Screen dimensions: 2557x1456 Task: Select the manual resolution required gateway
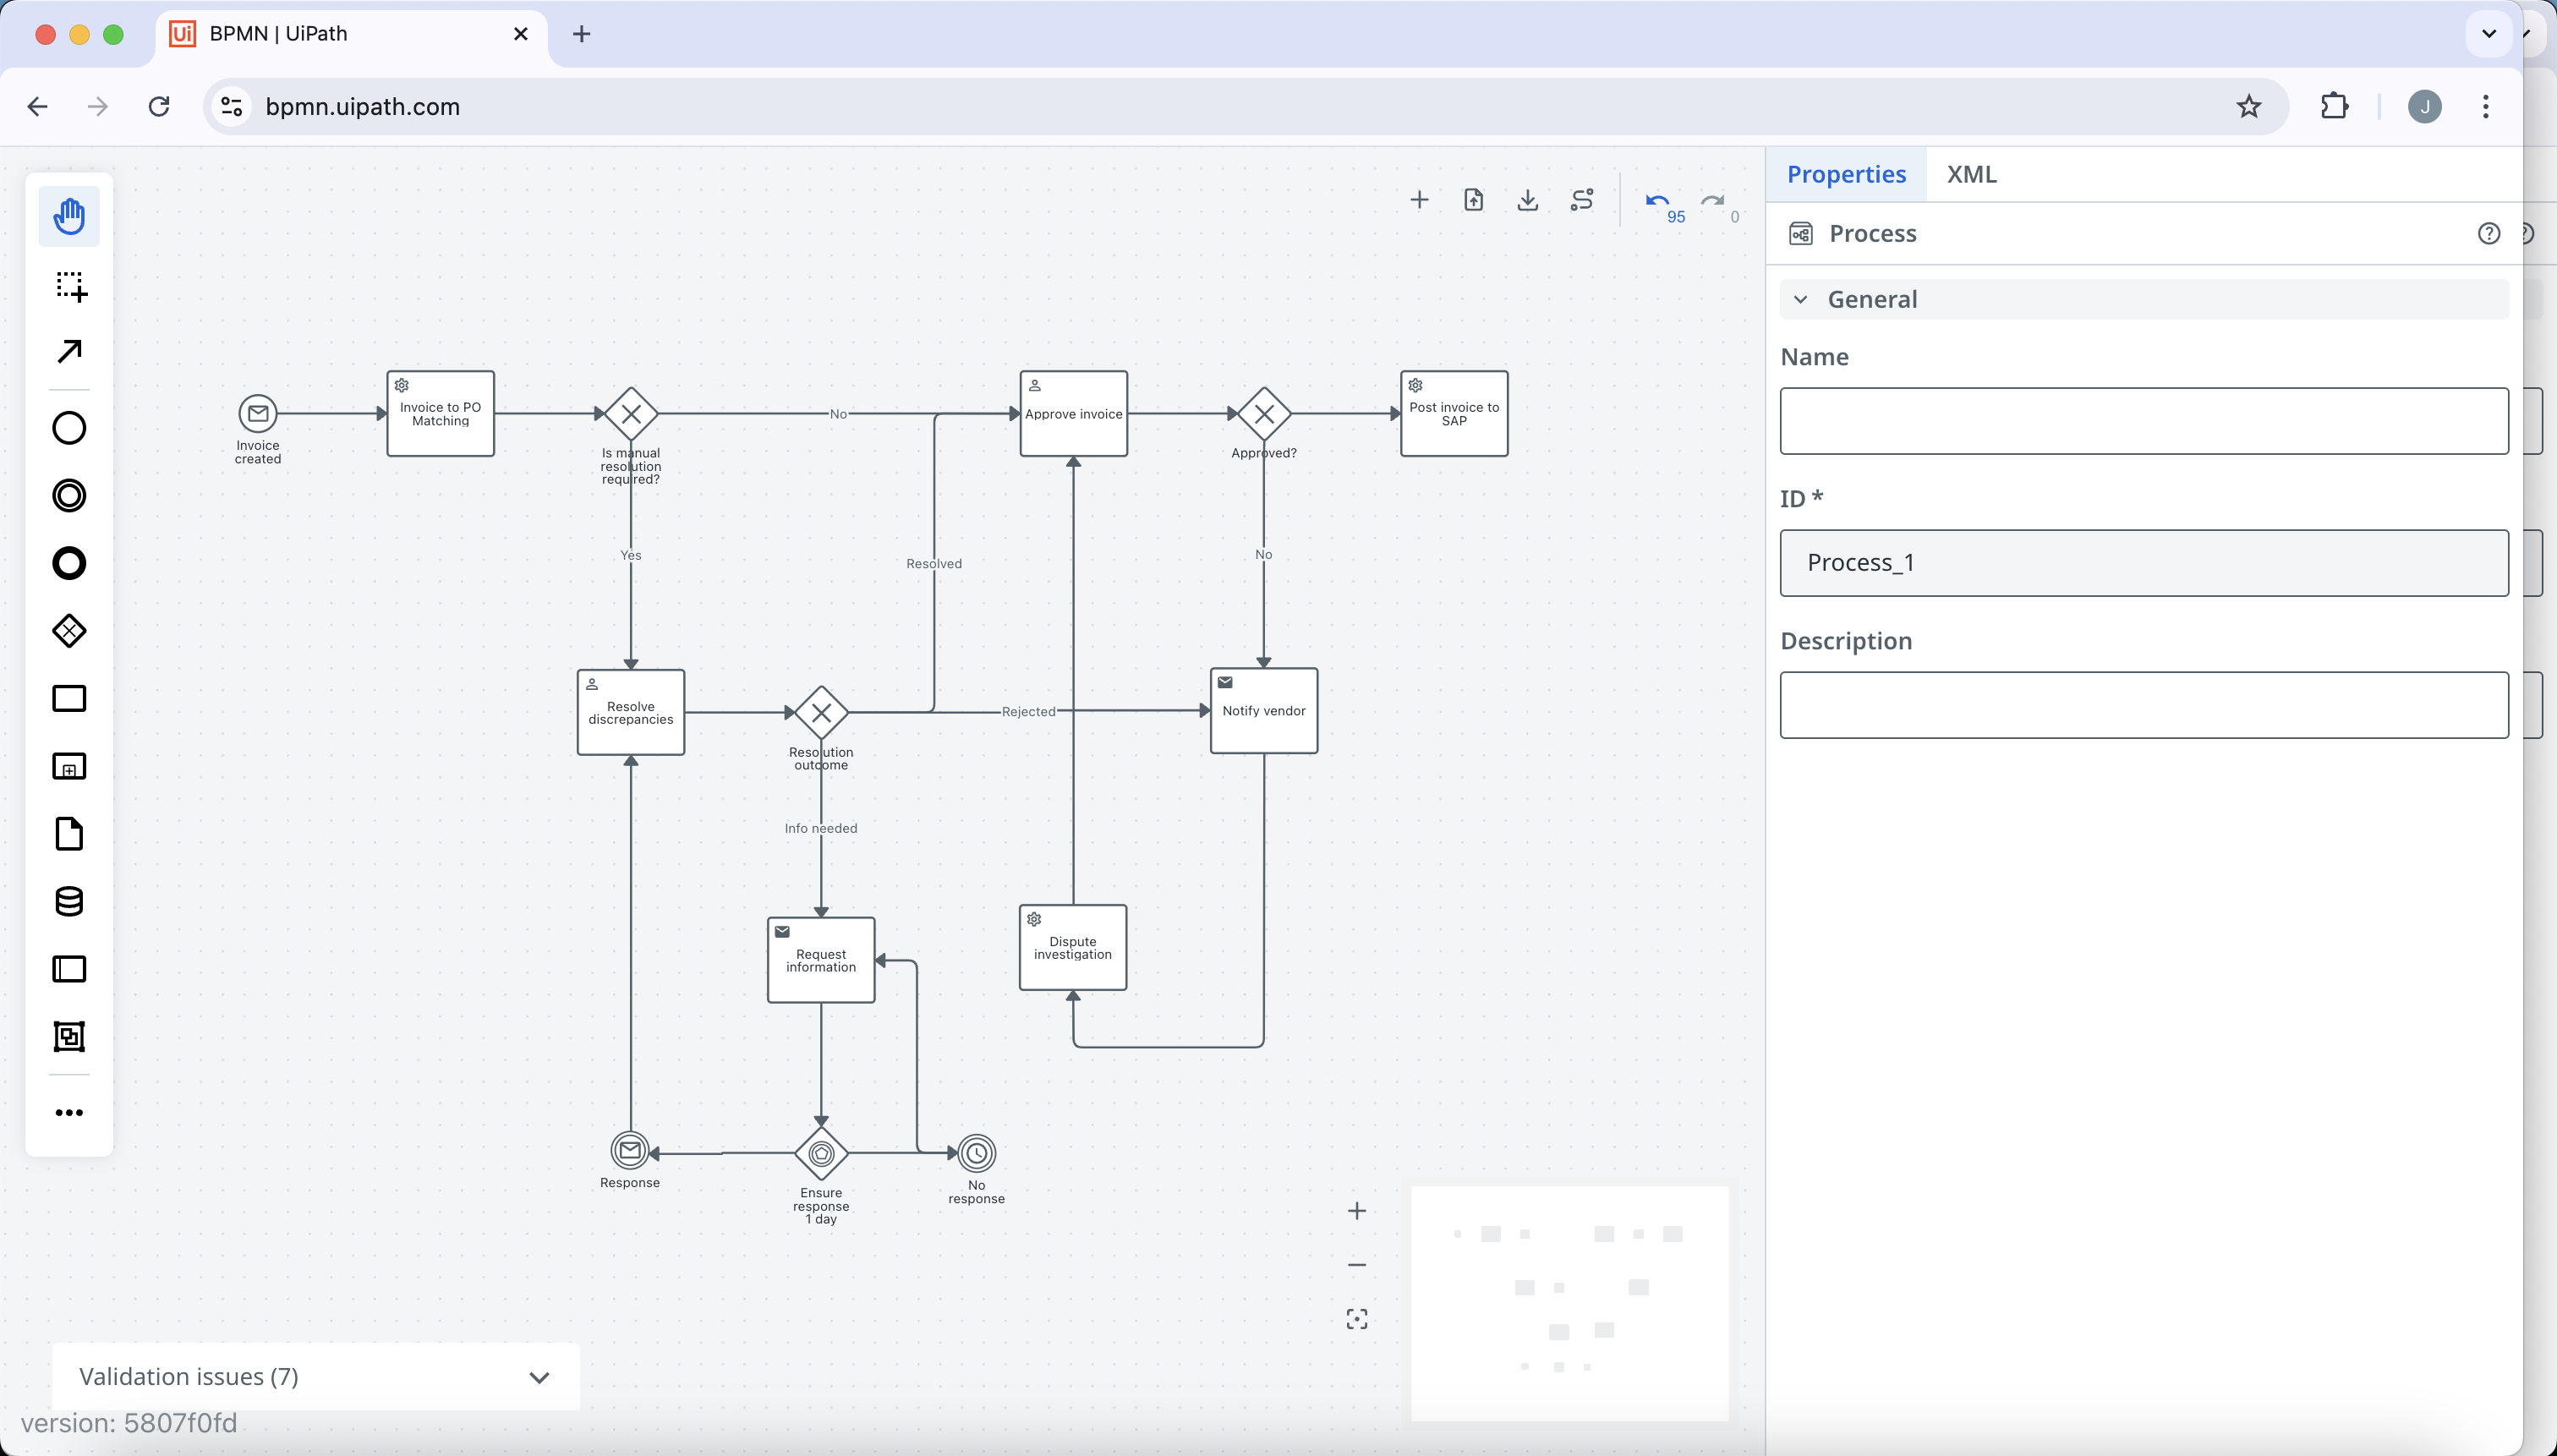click(631, 413)
